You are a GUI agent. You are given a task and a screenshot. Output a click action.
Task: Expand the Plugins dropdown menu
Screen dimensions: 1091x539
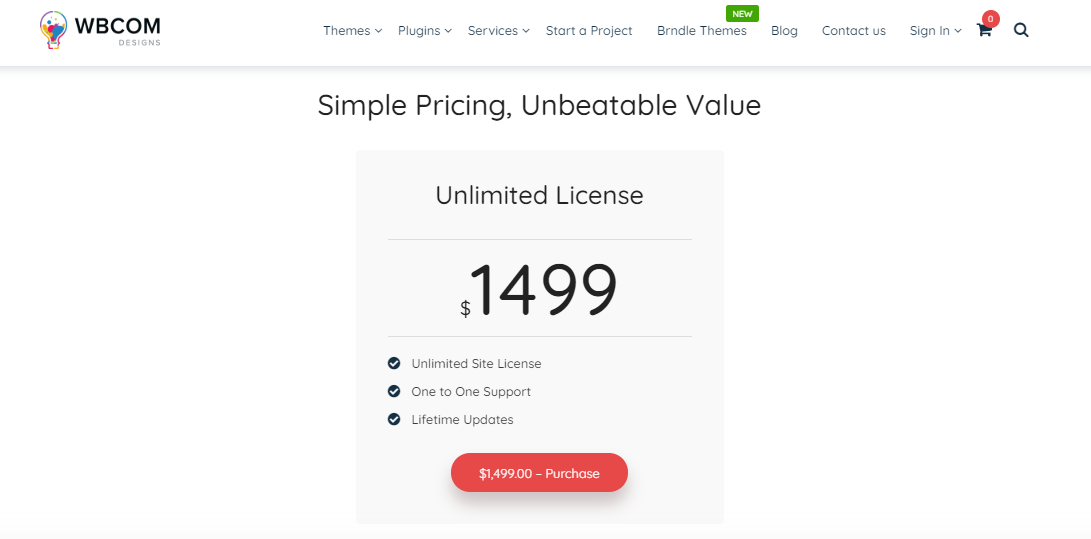425,31
